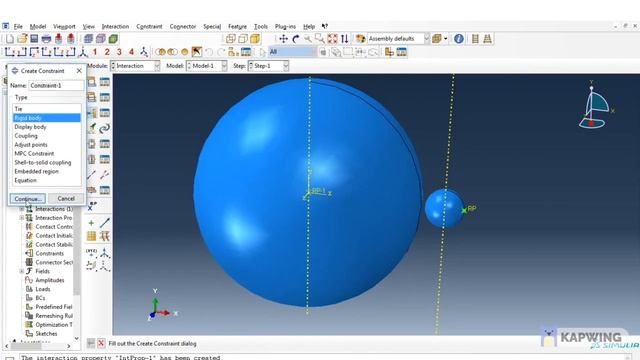Click the Turn perspective off icon
This screenshot has height=360, width=640.
[475, 39]
